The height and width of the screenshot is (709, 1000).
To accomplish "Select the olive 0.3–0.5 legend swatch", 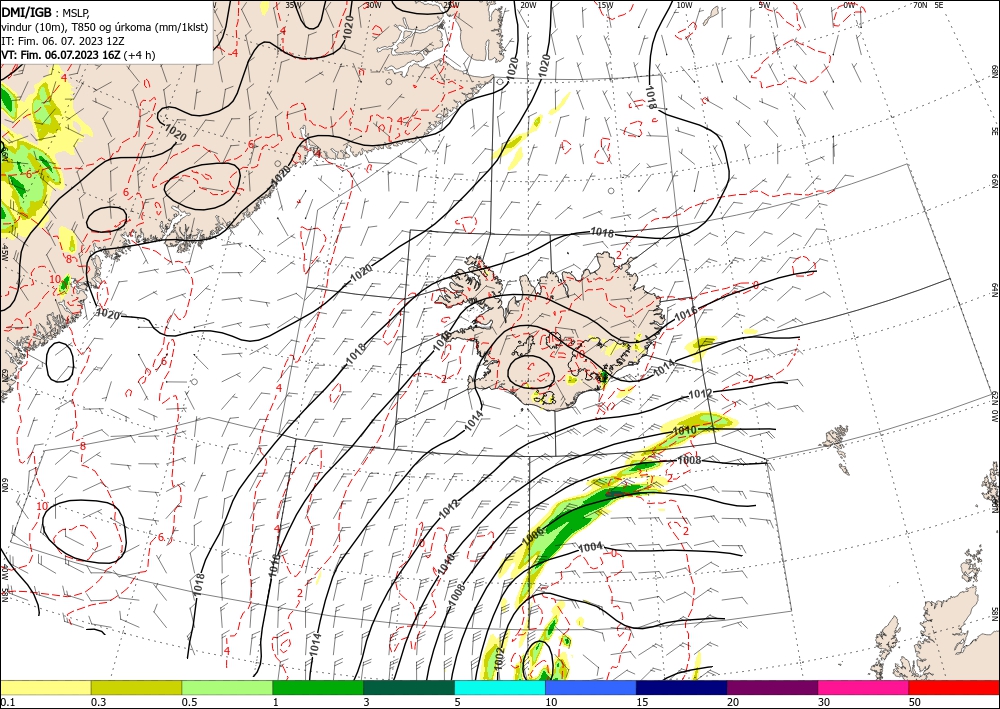I will click(x=136, y=687).
